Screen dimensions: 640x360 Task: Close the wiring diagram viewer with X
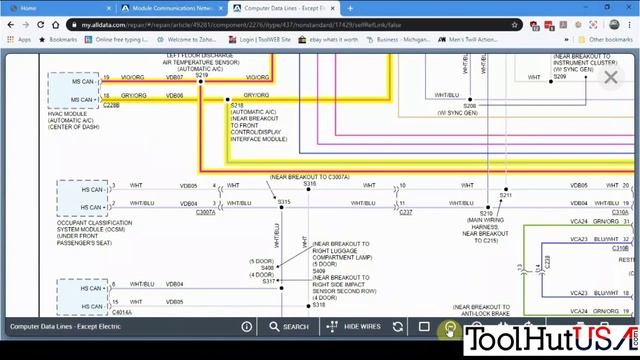611,77
